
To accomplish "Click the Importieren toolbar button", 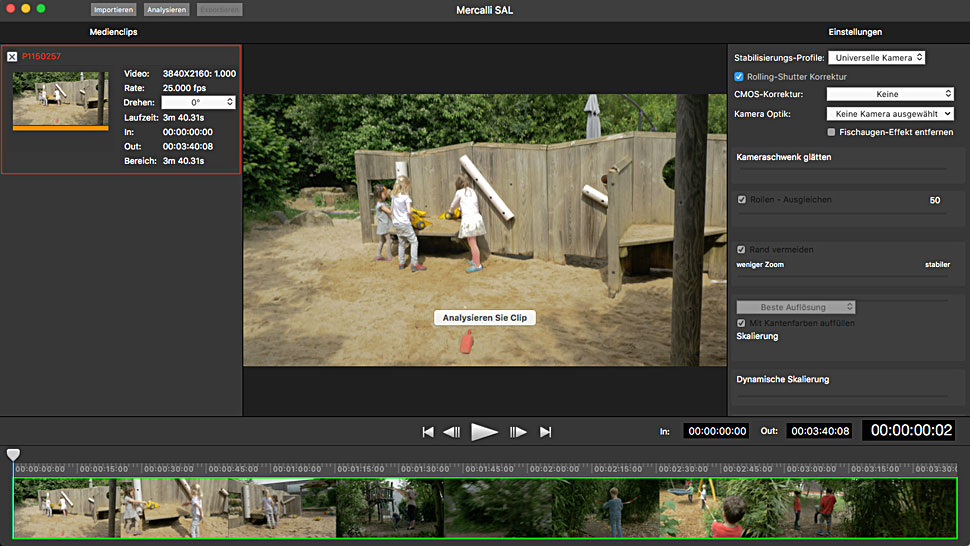I will tap(113, 10).
